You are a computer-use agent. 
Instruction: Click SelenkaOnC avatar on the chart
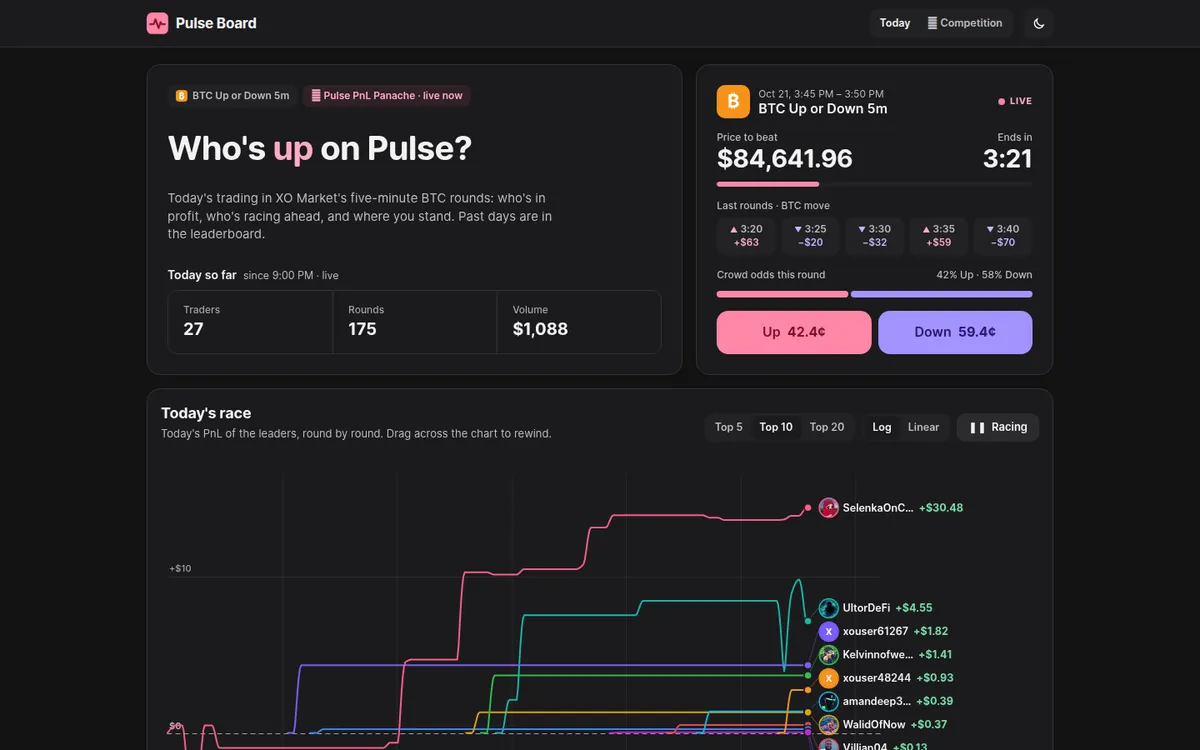[828, 507]
